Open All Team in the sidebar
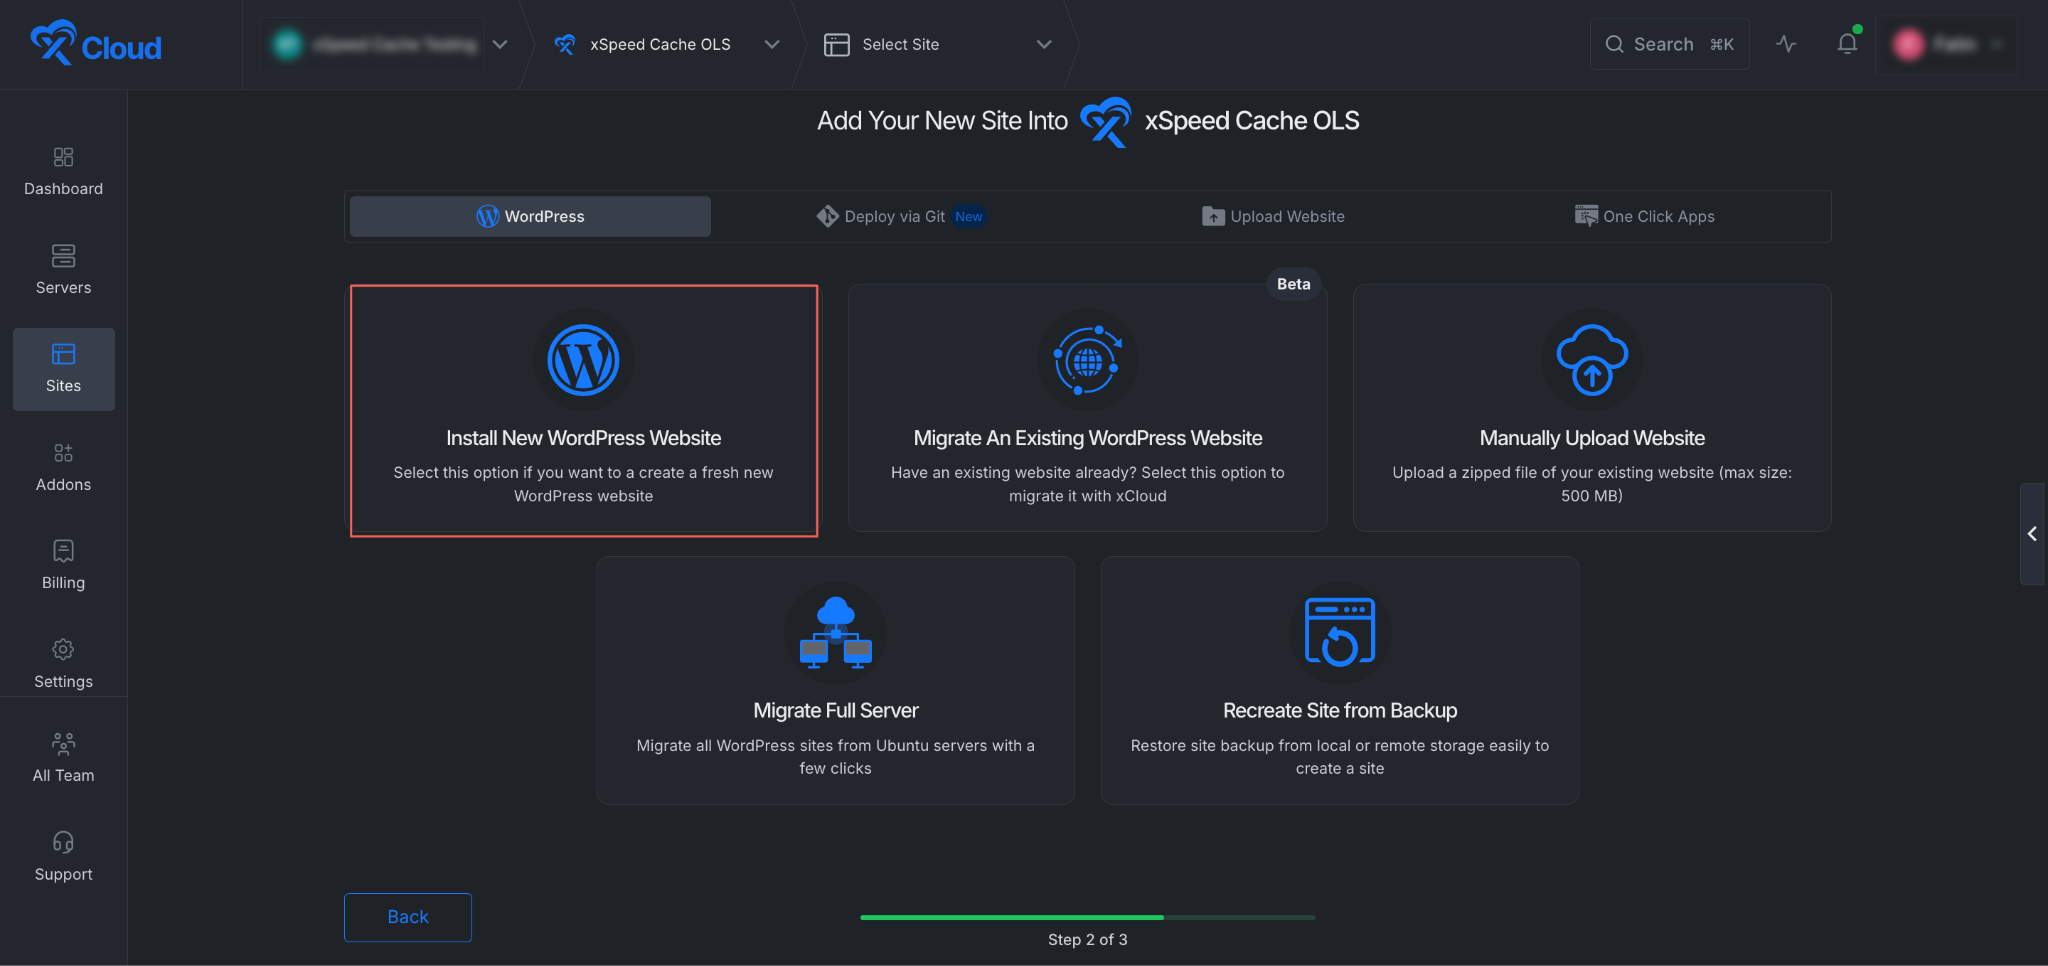This screenshot has width=2048, height=966. 63,758
